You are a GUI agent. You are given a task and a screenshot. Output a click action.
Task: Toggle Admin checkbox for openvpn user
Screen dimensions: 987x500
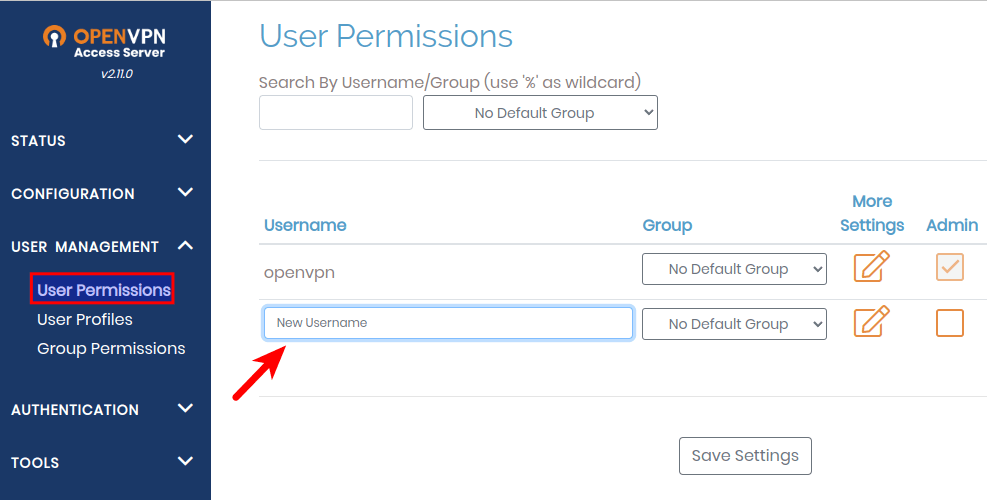tap(949, 267)
